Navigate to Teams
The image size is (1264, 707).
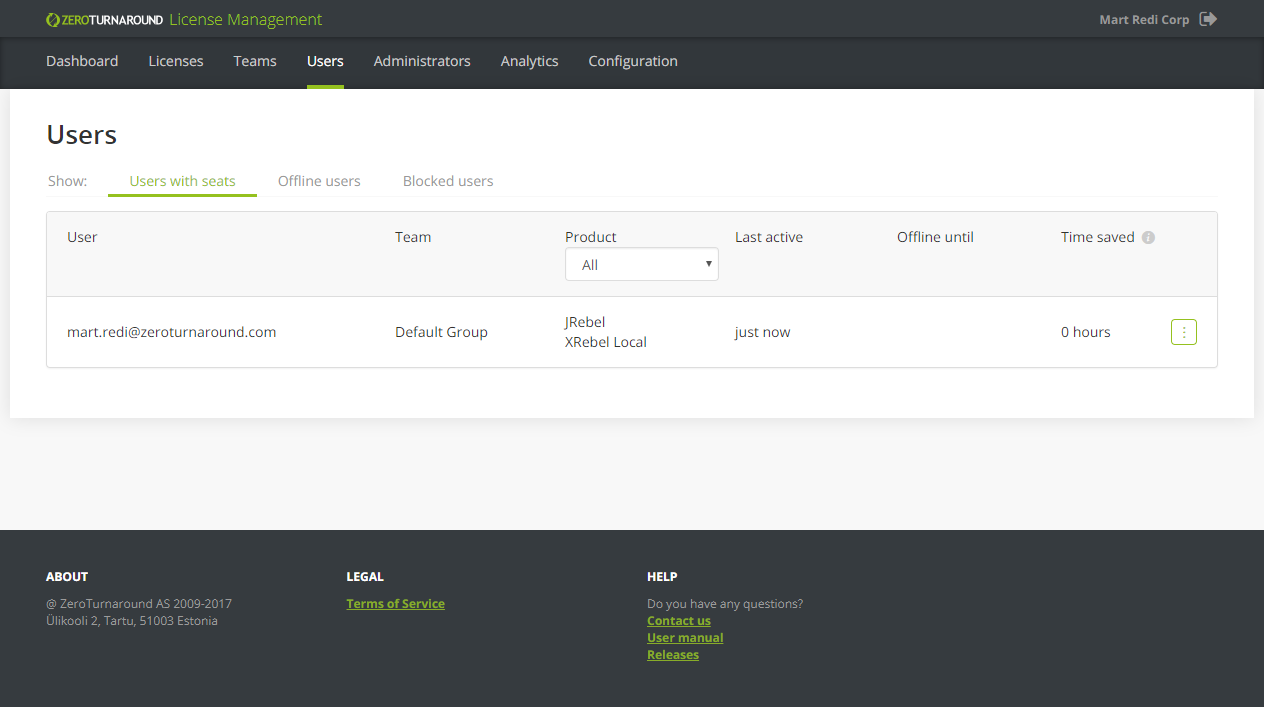coord(255,61)
